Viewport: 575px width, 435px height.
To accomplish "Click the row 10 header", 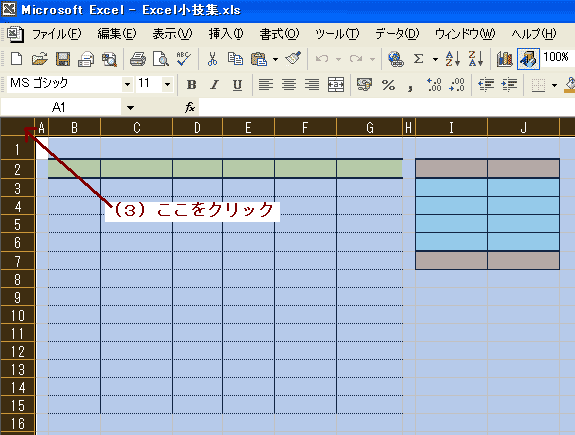I will point(17,315).
